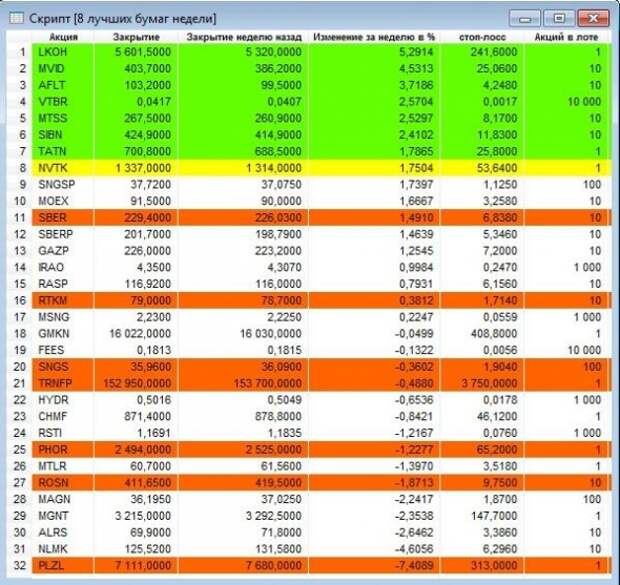Select the MTLR ticker cell
The image size is (620, 585).
(63, 466)
